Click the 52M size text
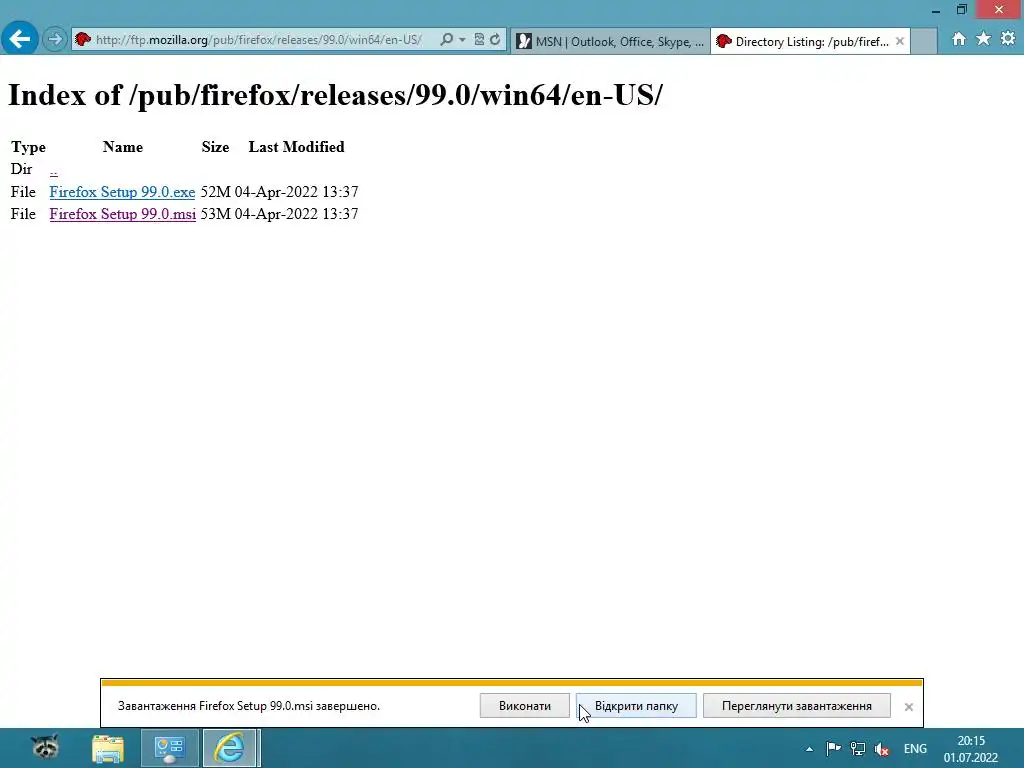The width and height of the screenshot is (1024, 768). click(216, 192)
